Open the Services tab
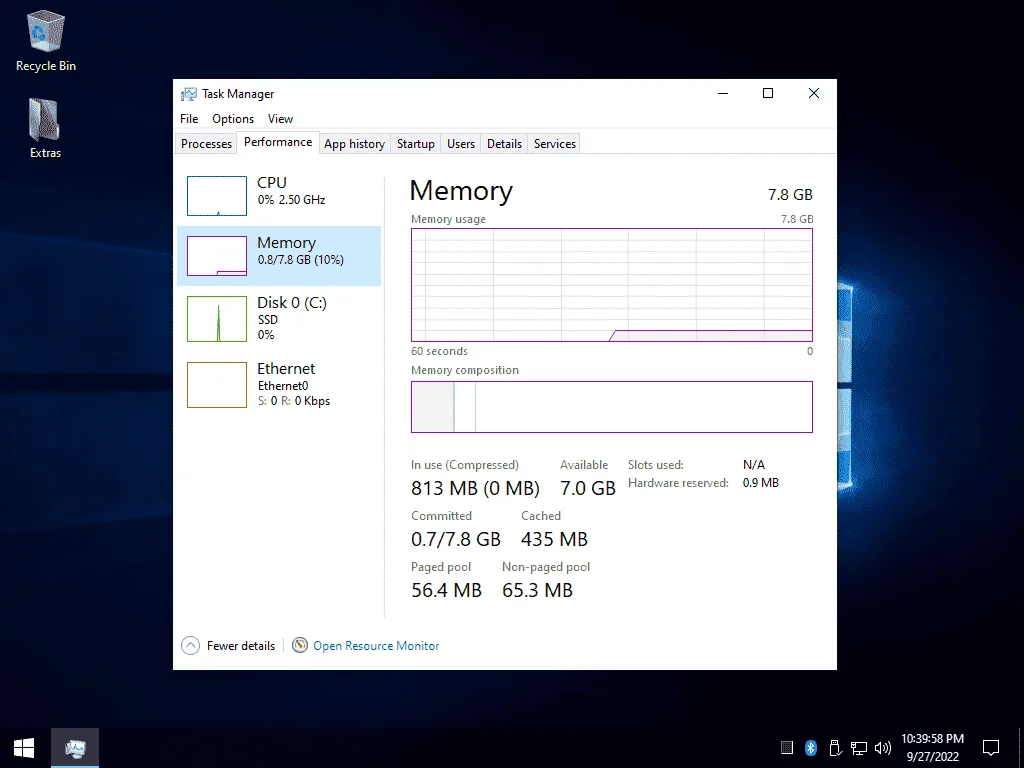 (555, 144)
